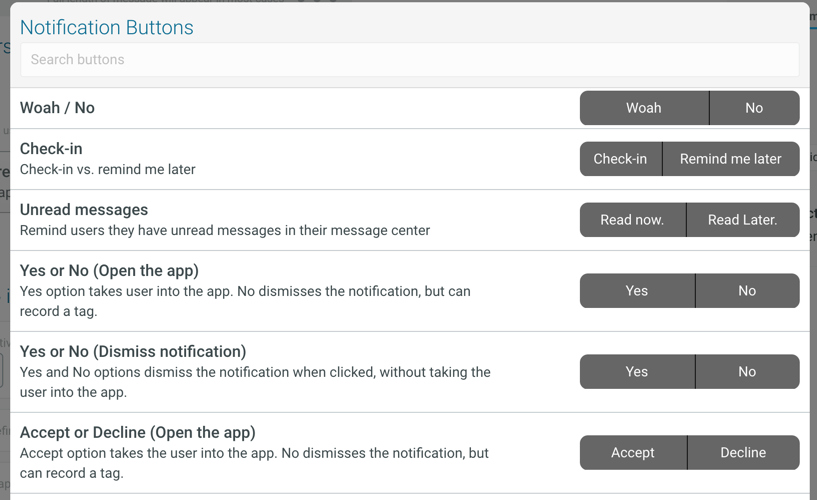Image resolution: width=817 pixels, height=500 pixels.
Task: Click the Yes option takes user into app description
Action: (245, 302)
